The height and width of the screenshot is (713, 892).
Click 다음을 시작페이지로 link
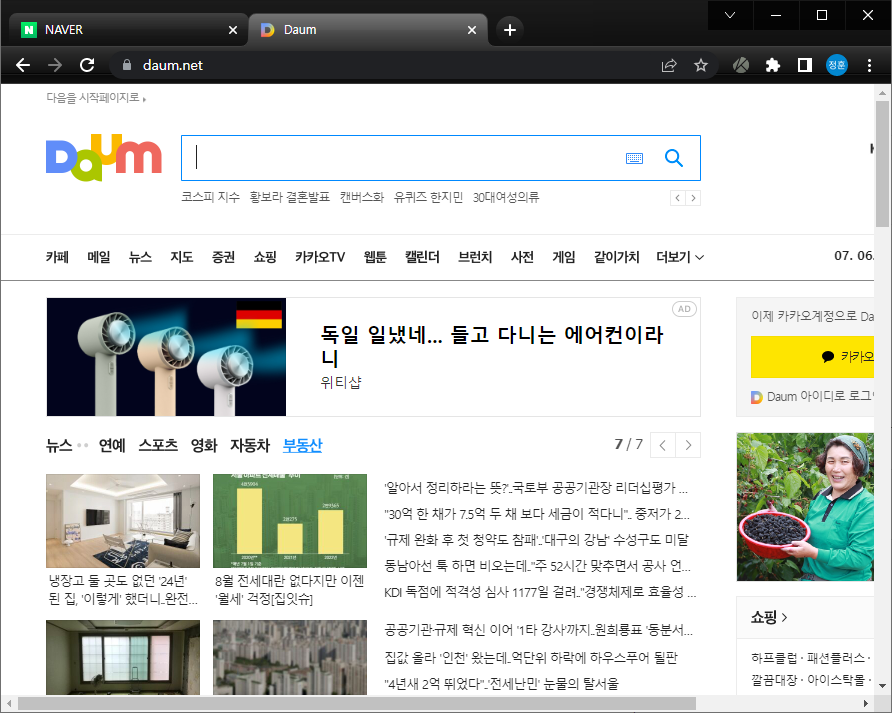click(x=96, y=98)
